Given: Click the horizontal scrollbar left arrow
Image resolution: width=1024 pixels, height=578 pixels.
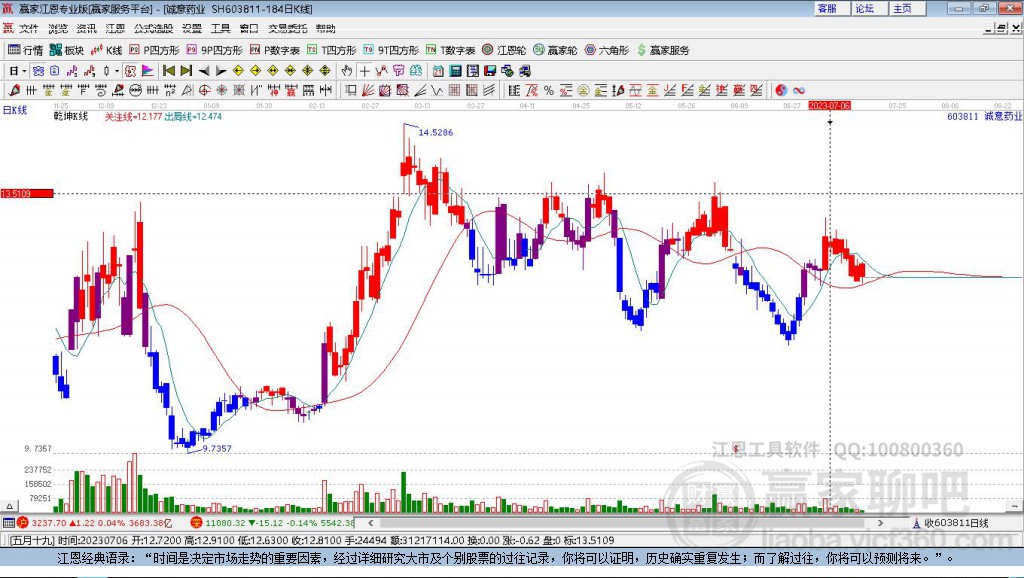Looking at the screenshot, I should click(x=371, y=522).
